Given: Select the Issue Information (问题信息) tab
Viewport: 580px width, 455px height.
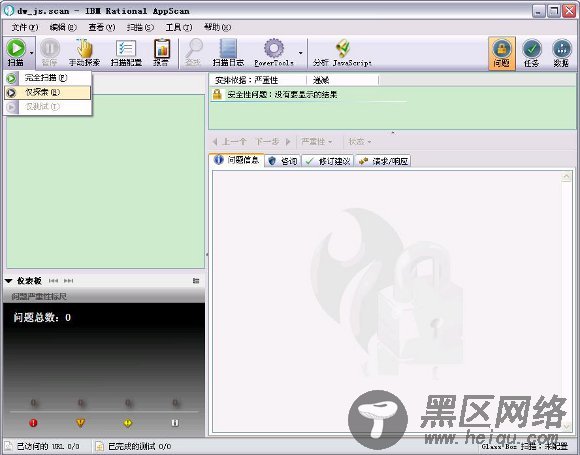Looking at the screenshot, I should click(x=237, y=160).
